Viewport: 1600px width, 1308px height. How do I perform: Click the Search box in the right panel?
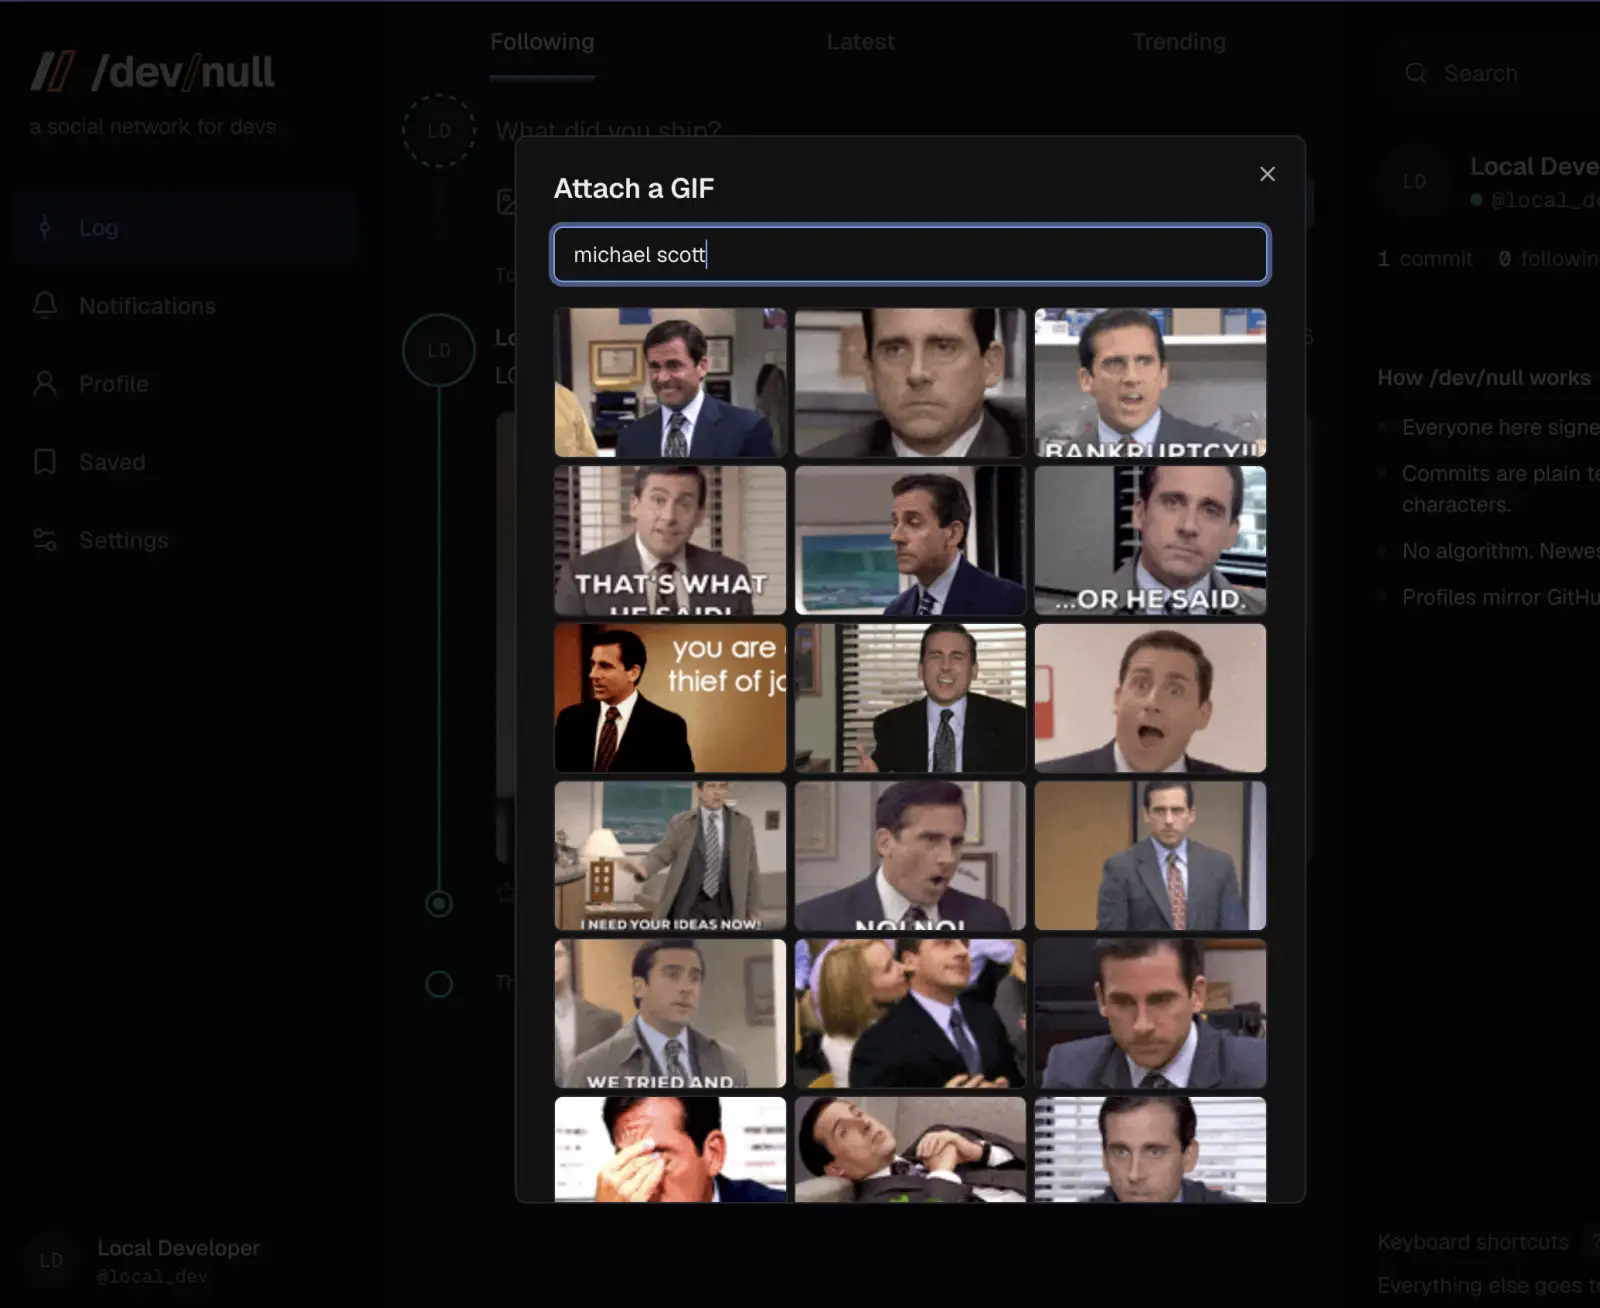pos(1490,73)
